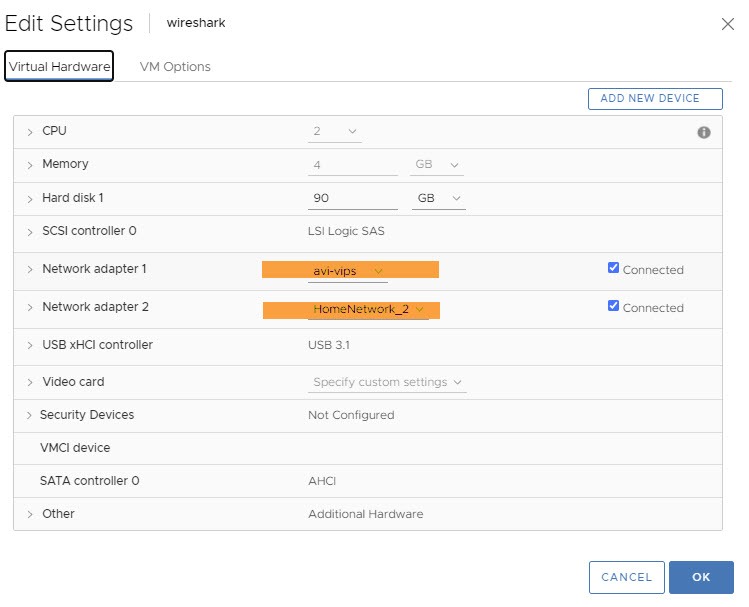The height and width of the screenshot is (607, 749).
Task: Expand SCSI controller 0 details
Action: (x=30, y=232)
